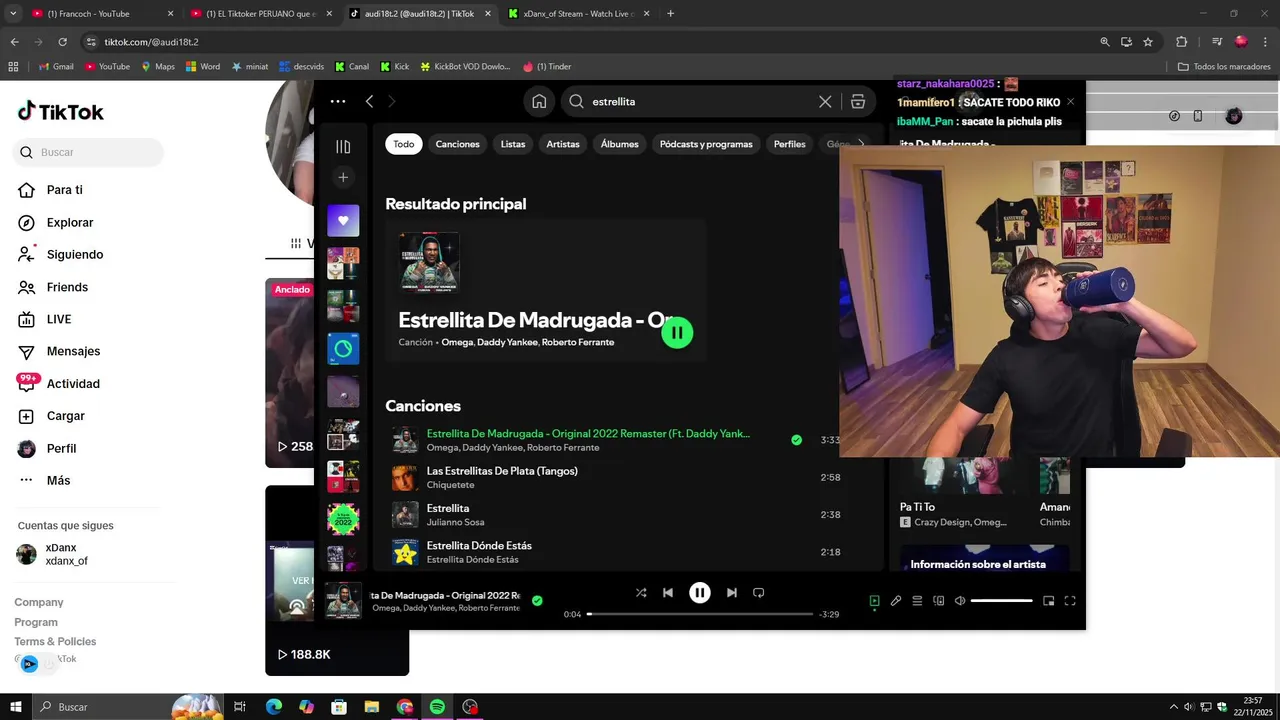Open Kick bookmark
The width and height of the screenshot is (1280, 720).
point(395,67)
